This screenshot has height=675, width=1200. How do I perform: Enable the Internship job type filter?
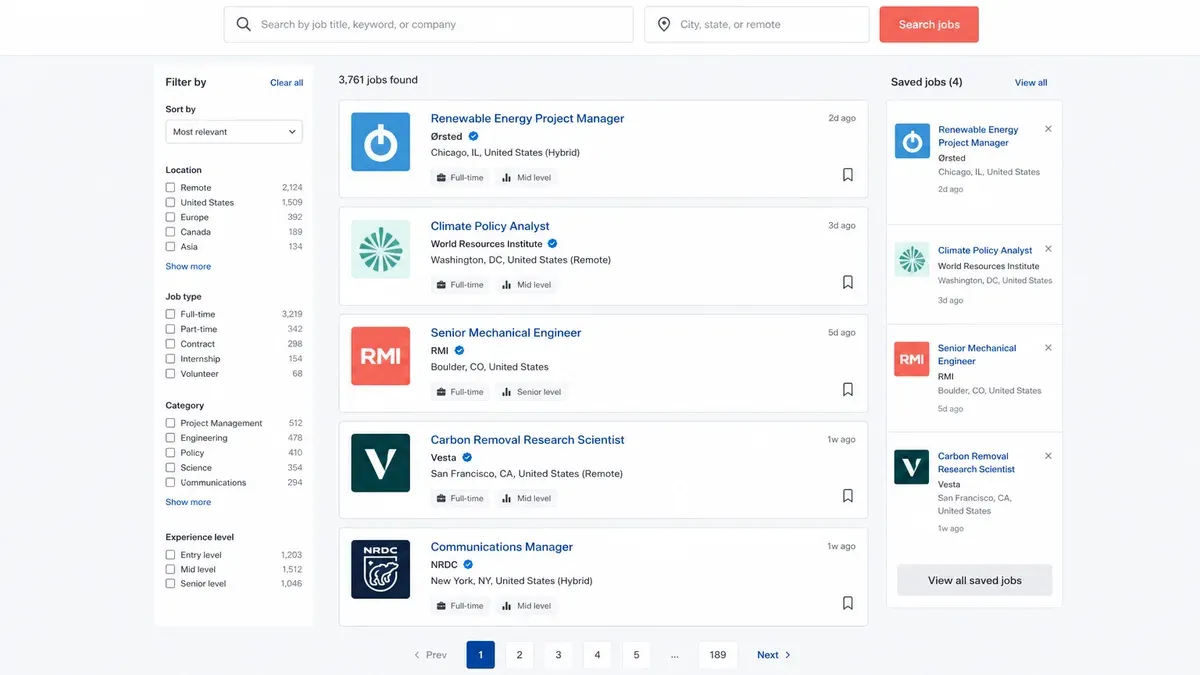click(170, 359)
